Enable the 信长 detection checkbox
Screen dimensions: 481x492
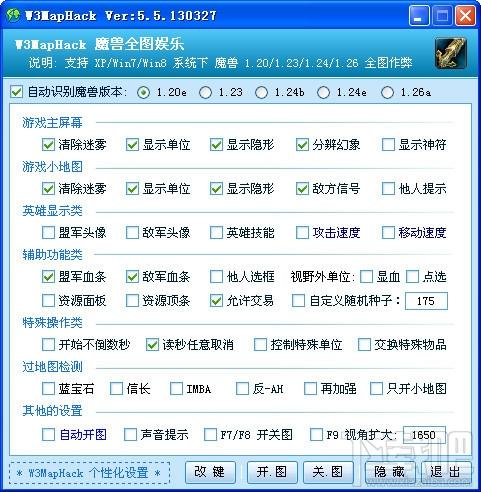click(116, 389)
